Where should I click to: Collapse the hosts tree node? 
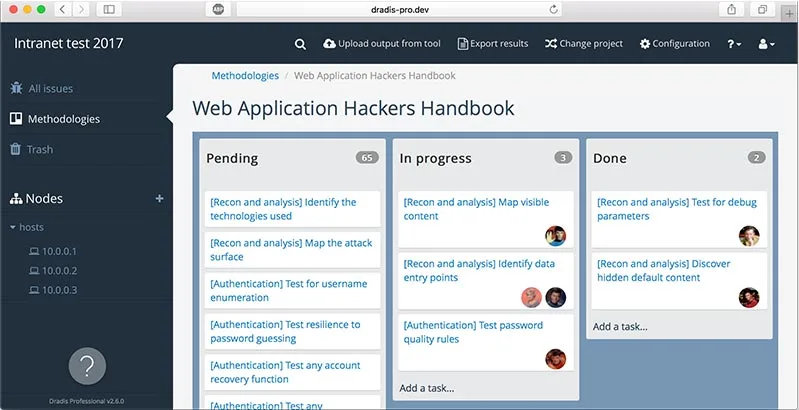13,227
